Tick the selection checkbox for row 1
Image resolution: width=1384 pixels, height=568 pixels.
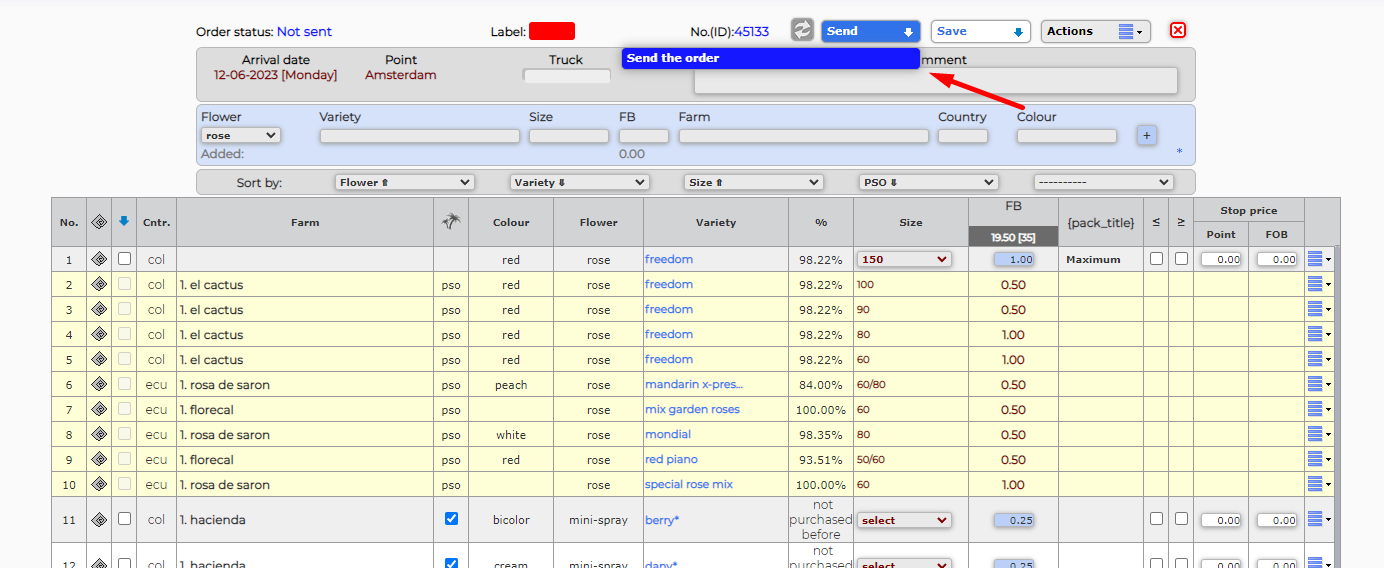[124, 259]
